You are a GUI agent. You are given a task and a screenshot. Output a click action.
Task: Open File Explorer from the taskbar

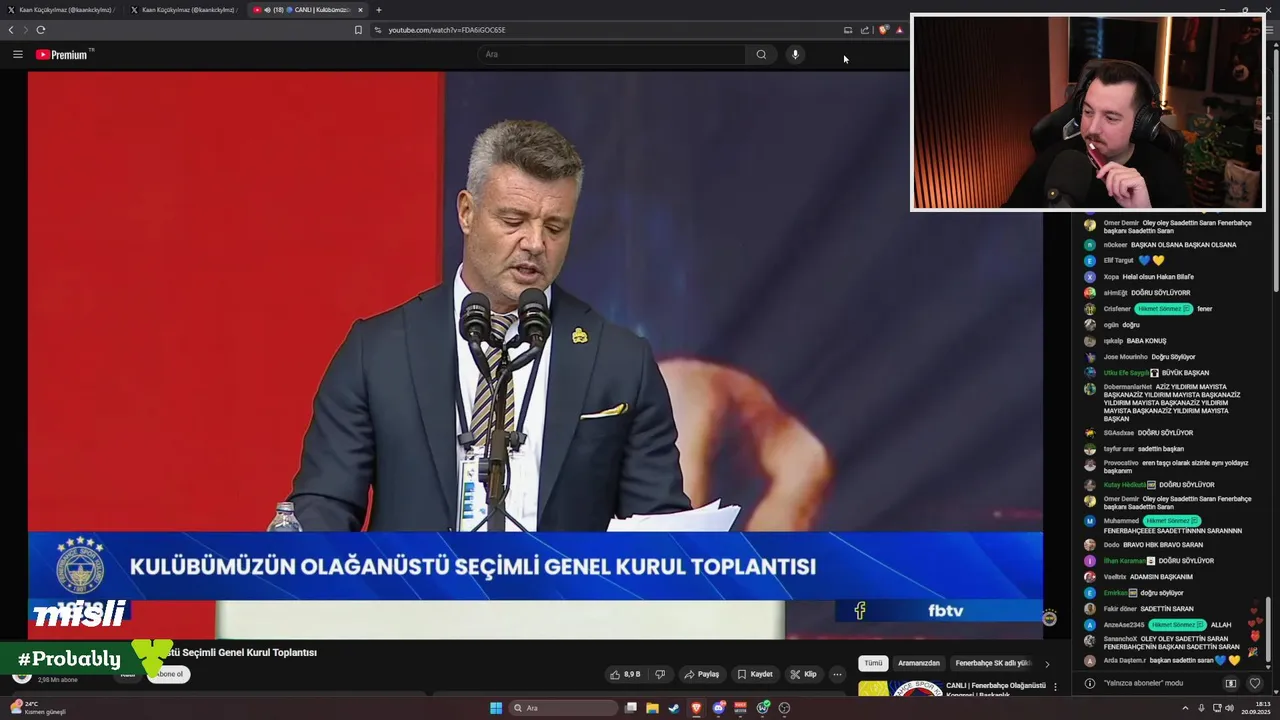click(652, 708)
